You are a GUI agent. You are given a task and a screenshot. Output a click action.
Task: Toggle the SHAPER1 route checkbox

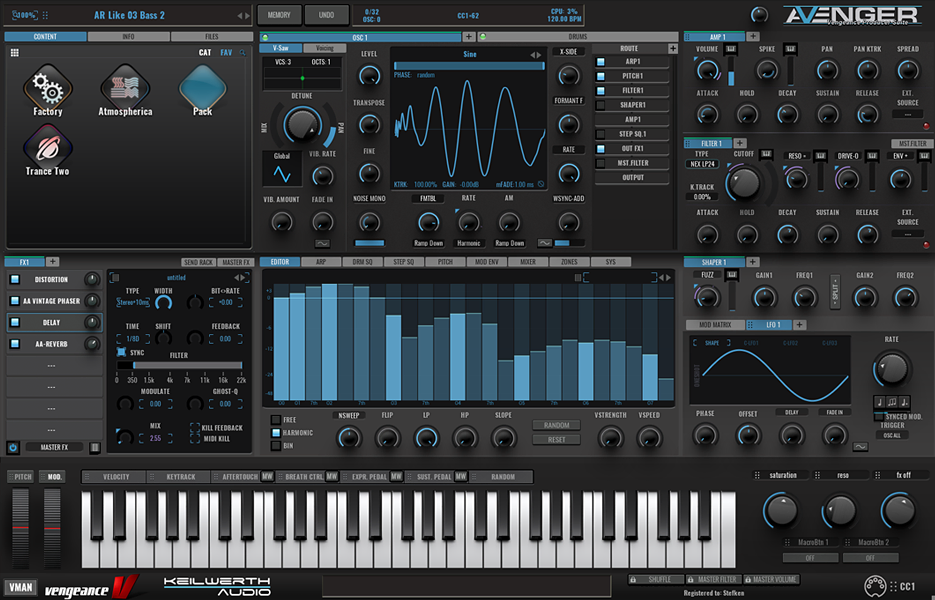point(600,105)
